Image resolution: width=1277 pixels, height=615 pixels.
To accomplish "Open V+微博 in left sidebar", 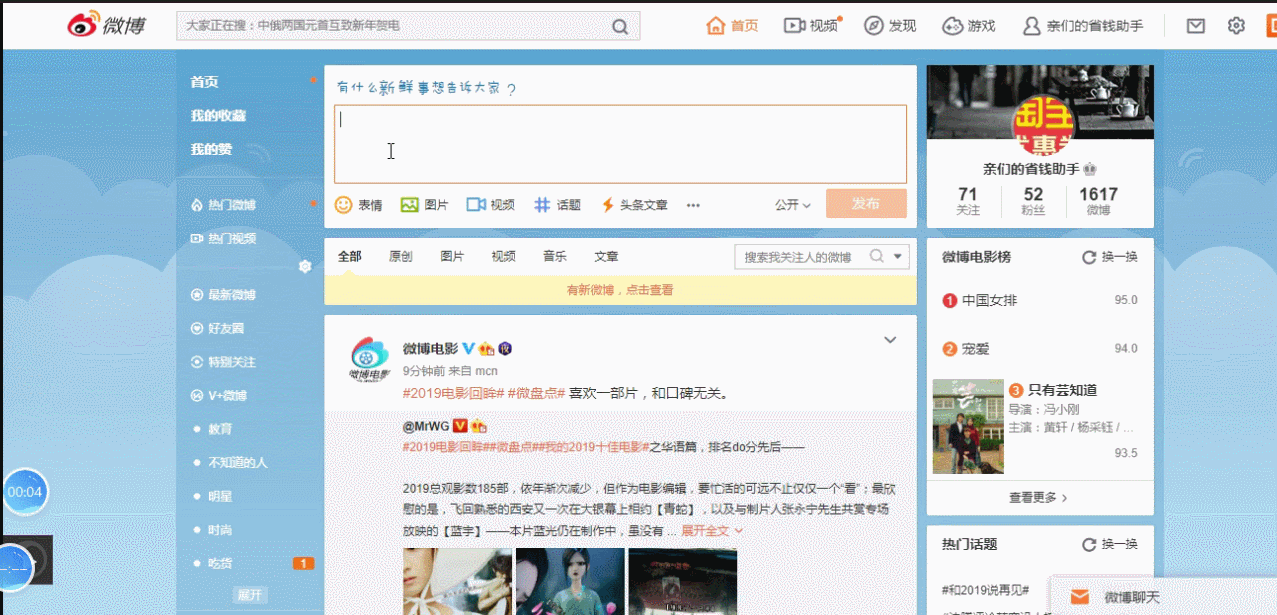I will click(x=219, y=396).
